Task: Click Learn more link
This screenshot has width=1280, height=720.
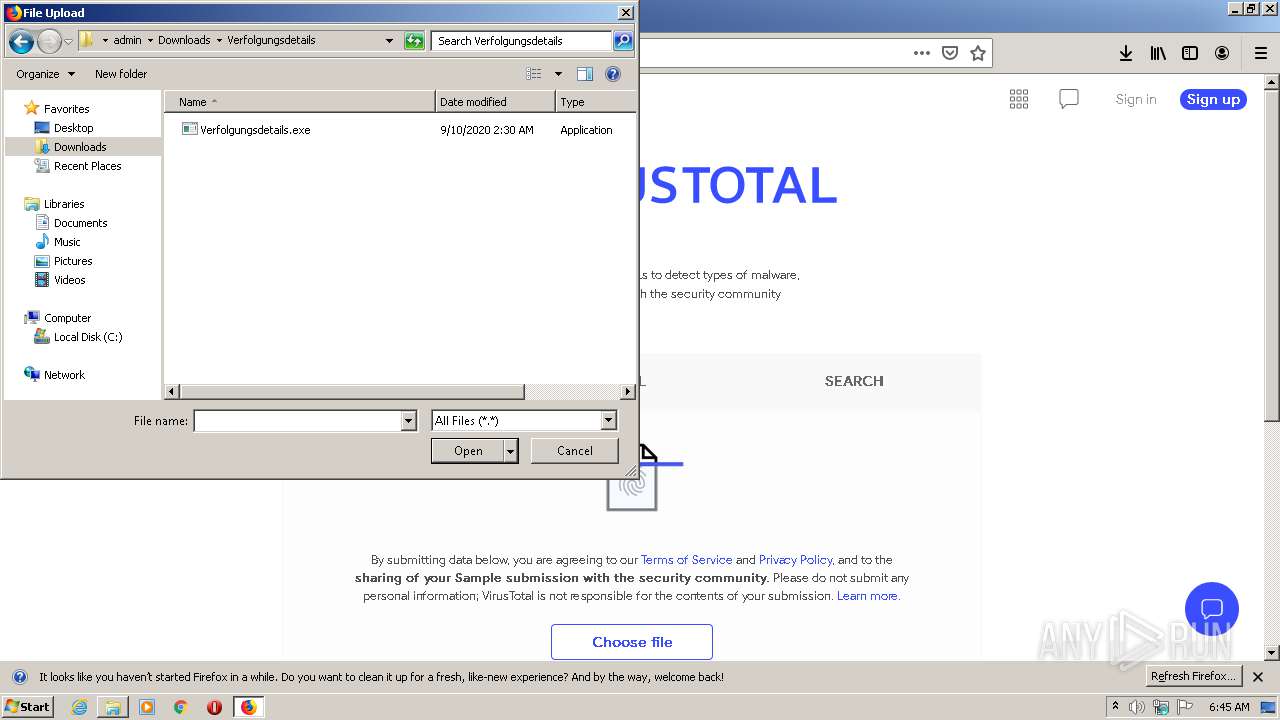Action: tap(867, 596)
